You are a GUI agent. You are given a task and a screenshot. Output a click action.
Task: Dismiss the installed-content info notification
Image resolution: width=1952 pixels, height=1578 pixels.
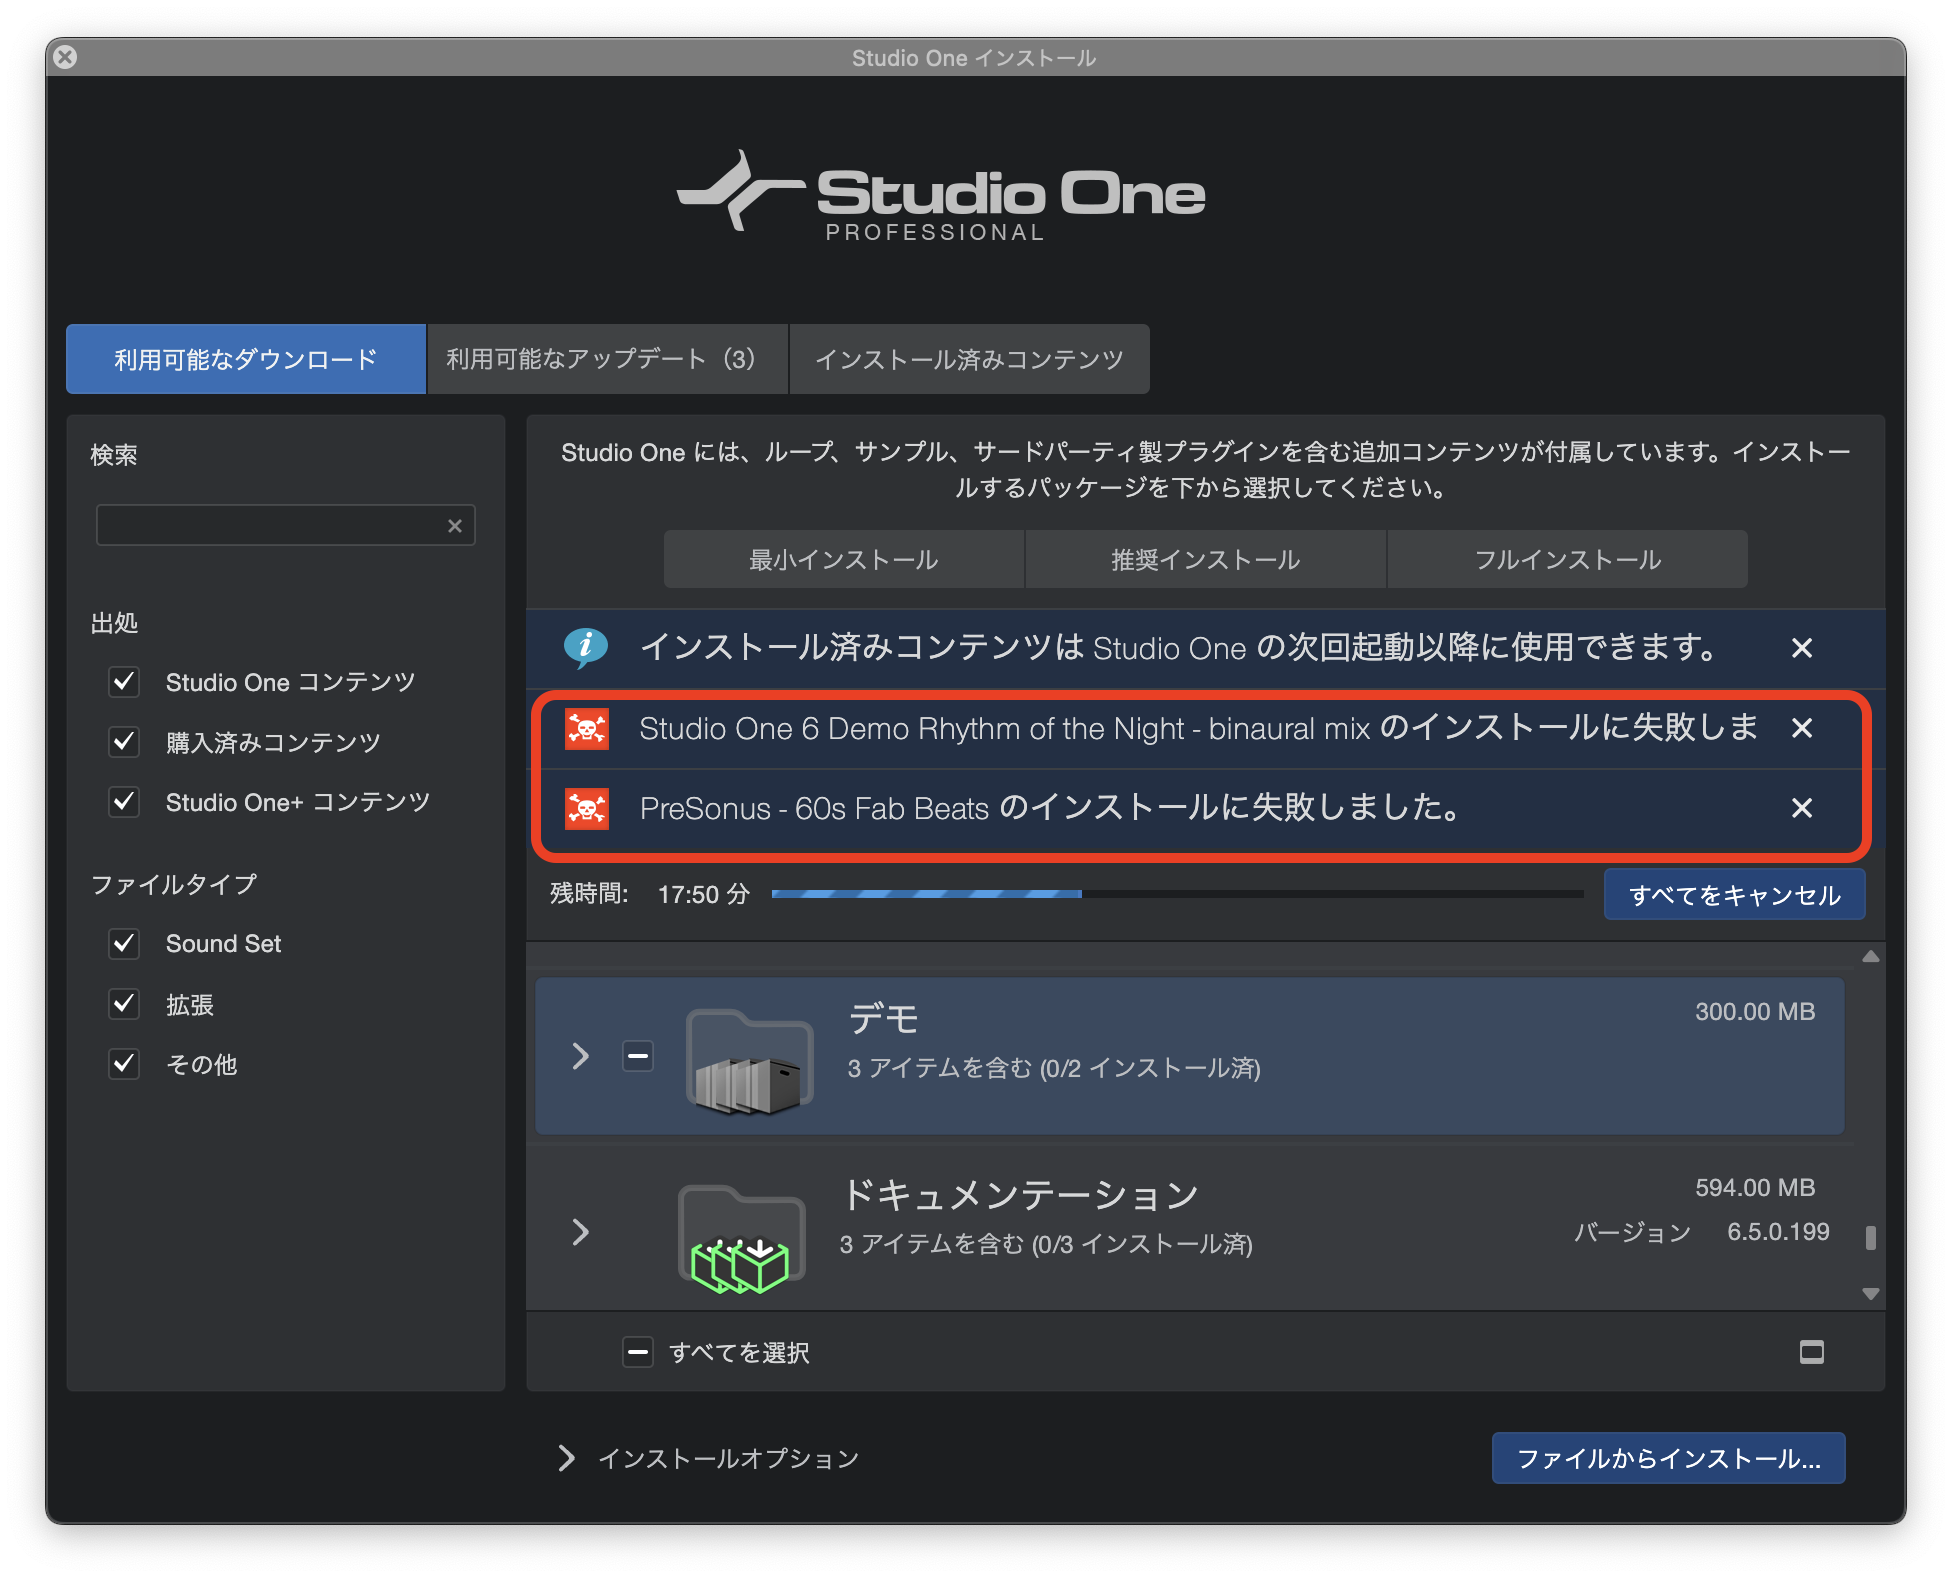tap(1801, 648)
